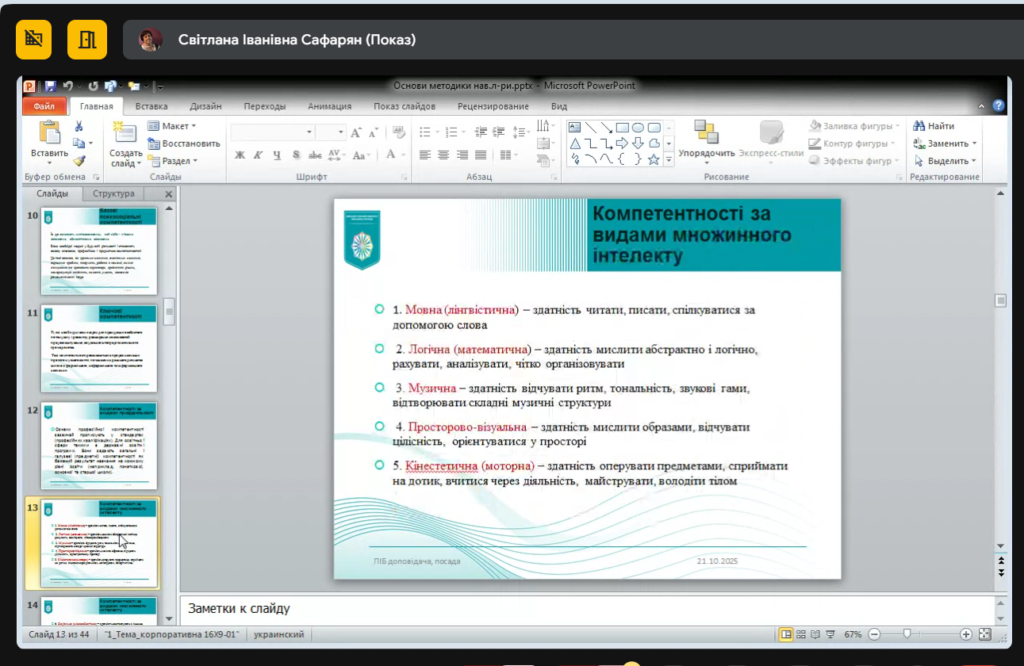Toggle italic К formatting

[x=259, y=155]
